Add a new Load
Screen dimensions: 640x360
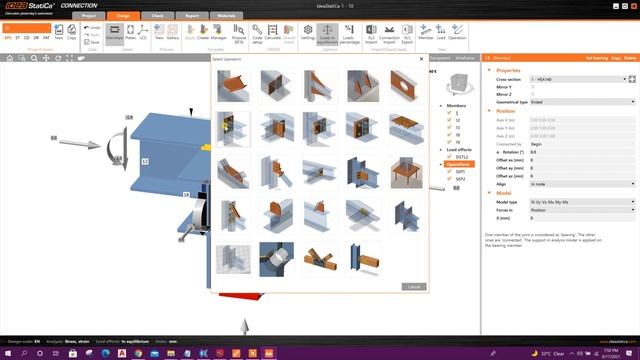441,32
